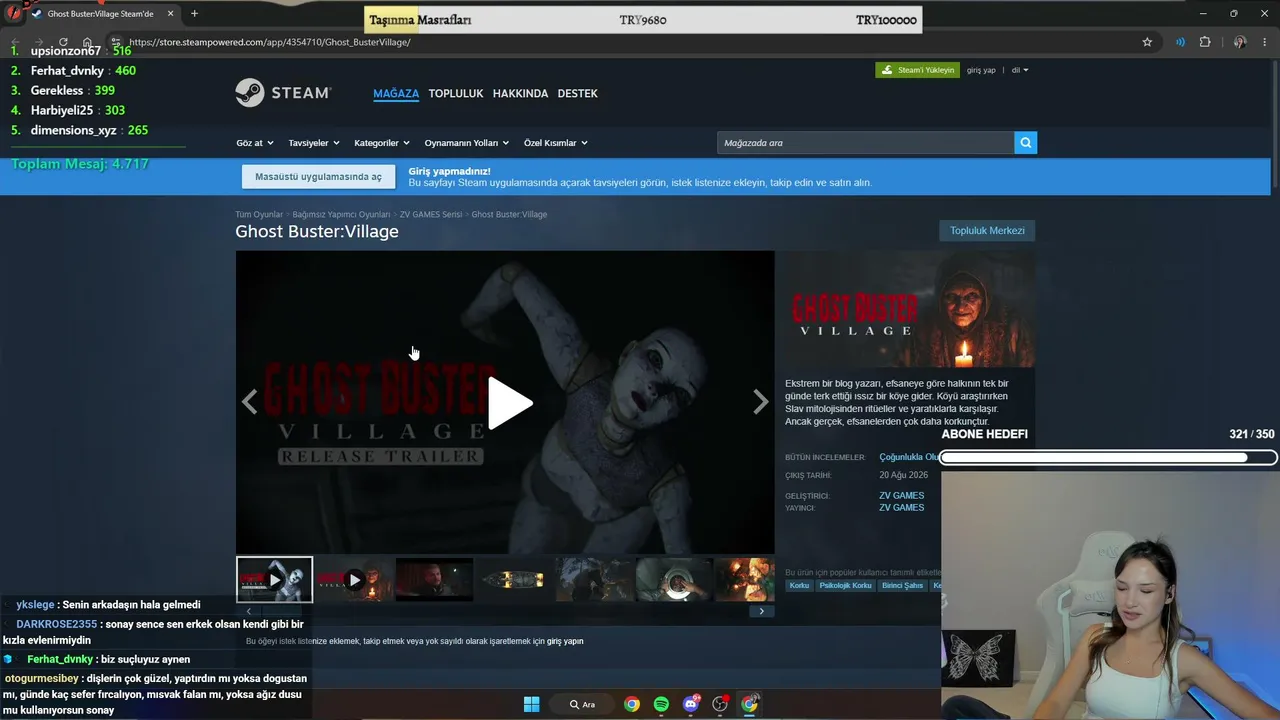Image resolution: width=1280 pixels, height=720 pixels.
Task: Go to the DESTEK tab
Action: click(578, 93)
